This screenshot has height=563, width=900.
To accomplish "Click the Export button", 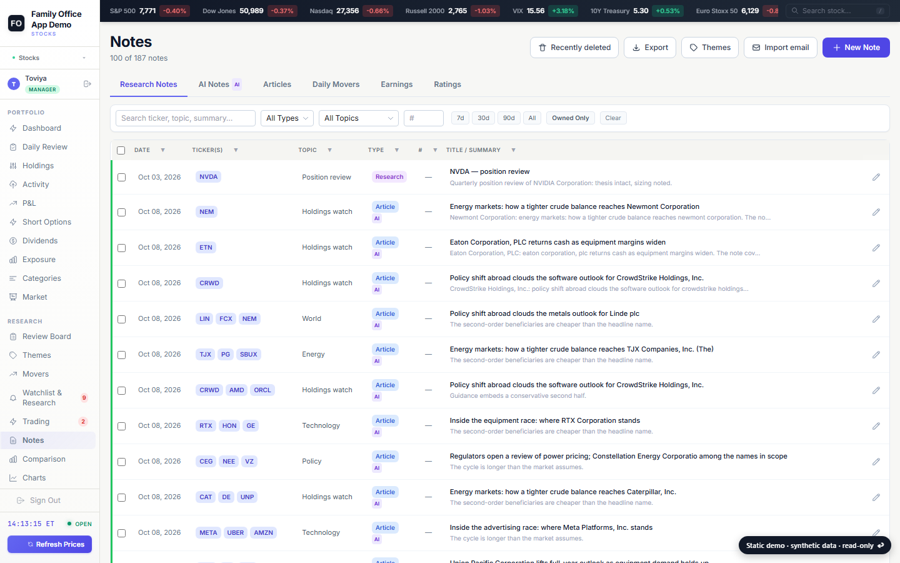I will (x=650, y=48).
